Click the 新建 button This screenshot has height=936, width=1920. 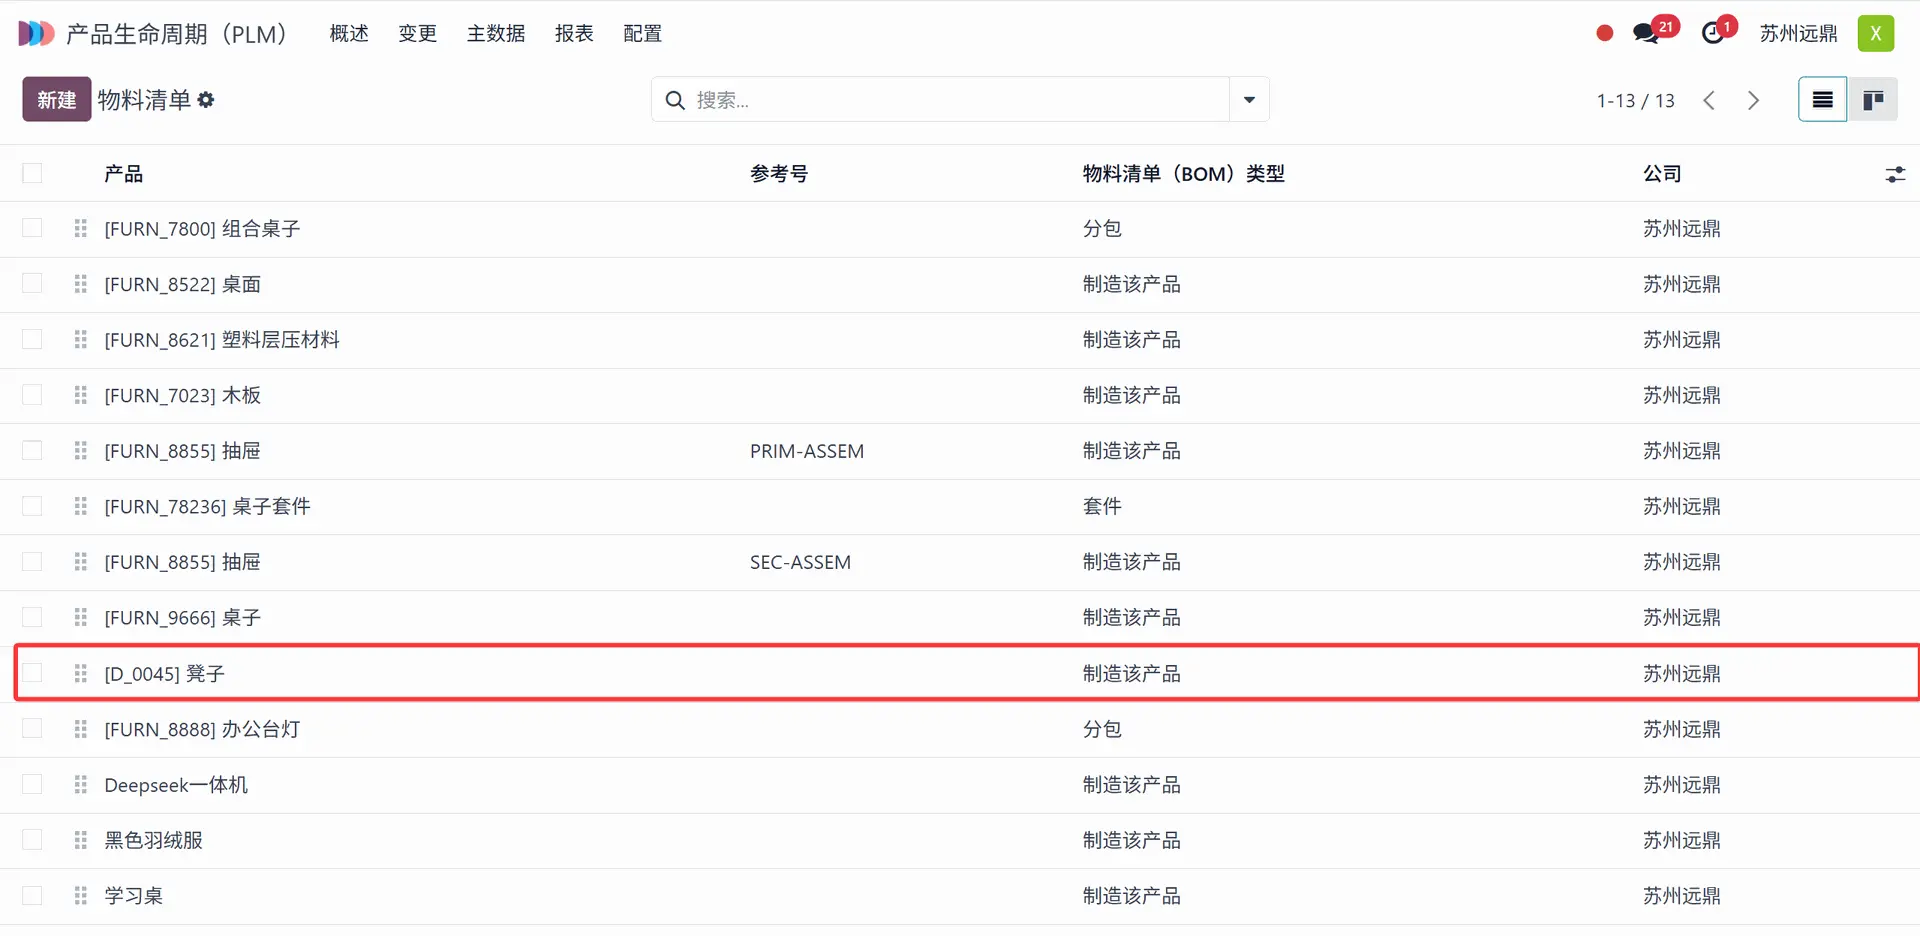[x=57, y=100]
